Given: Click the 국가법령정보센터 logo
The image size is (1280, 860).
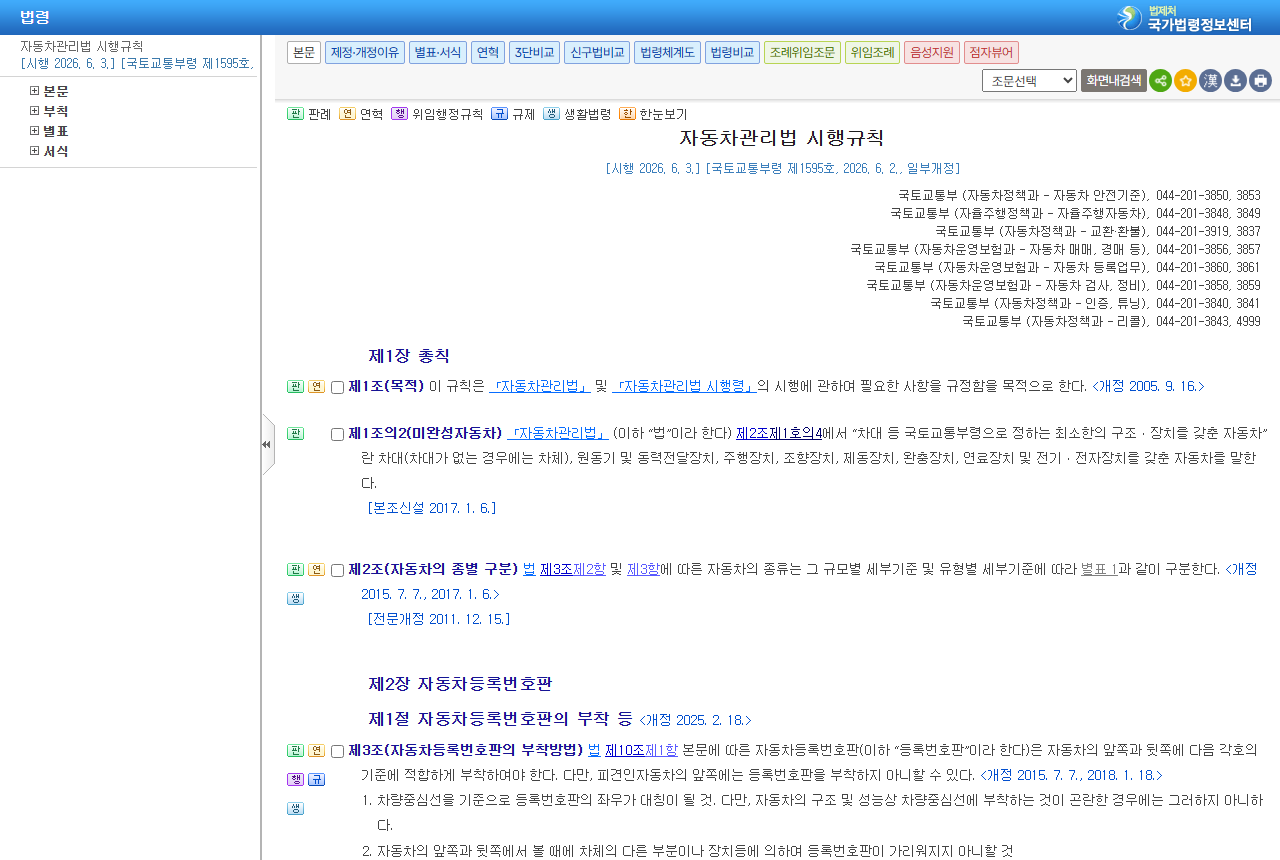Looking at the screenshot, I should tap(1185, 17).
